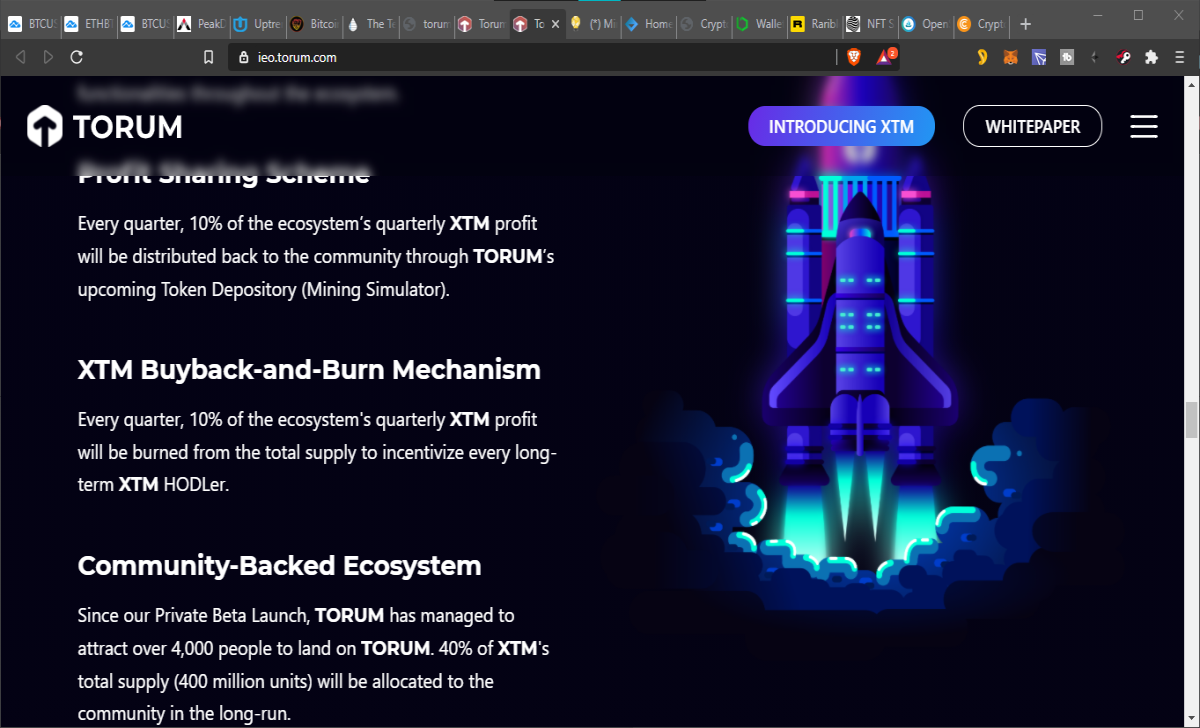Click the page's vertical scrollbar thumb
Screen dimensions: 1200x728
point(1191,420)
